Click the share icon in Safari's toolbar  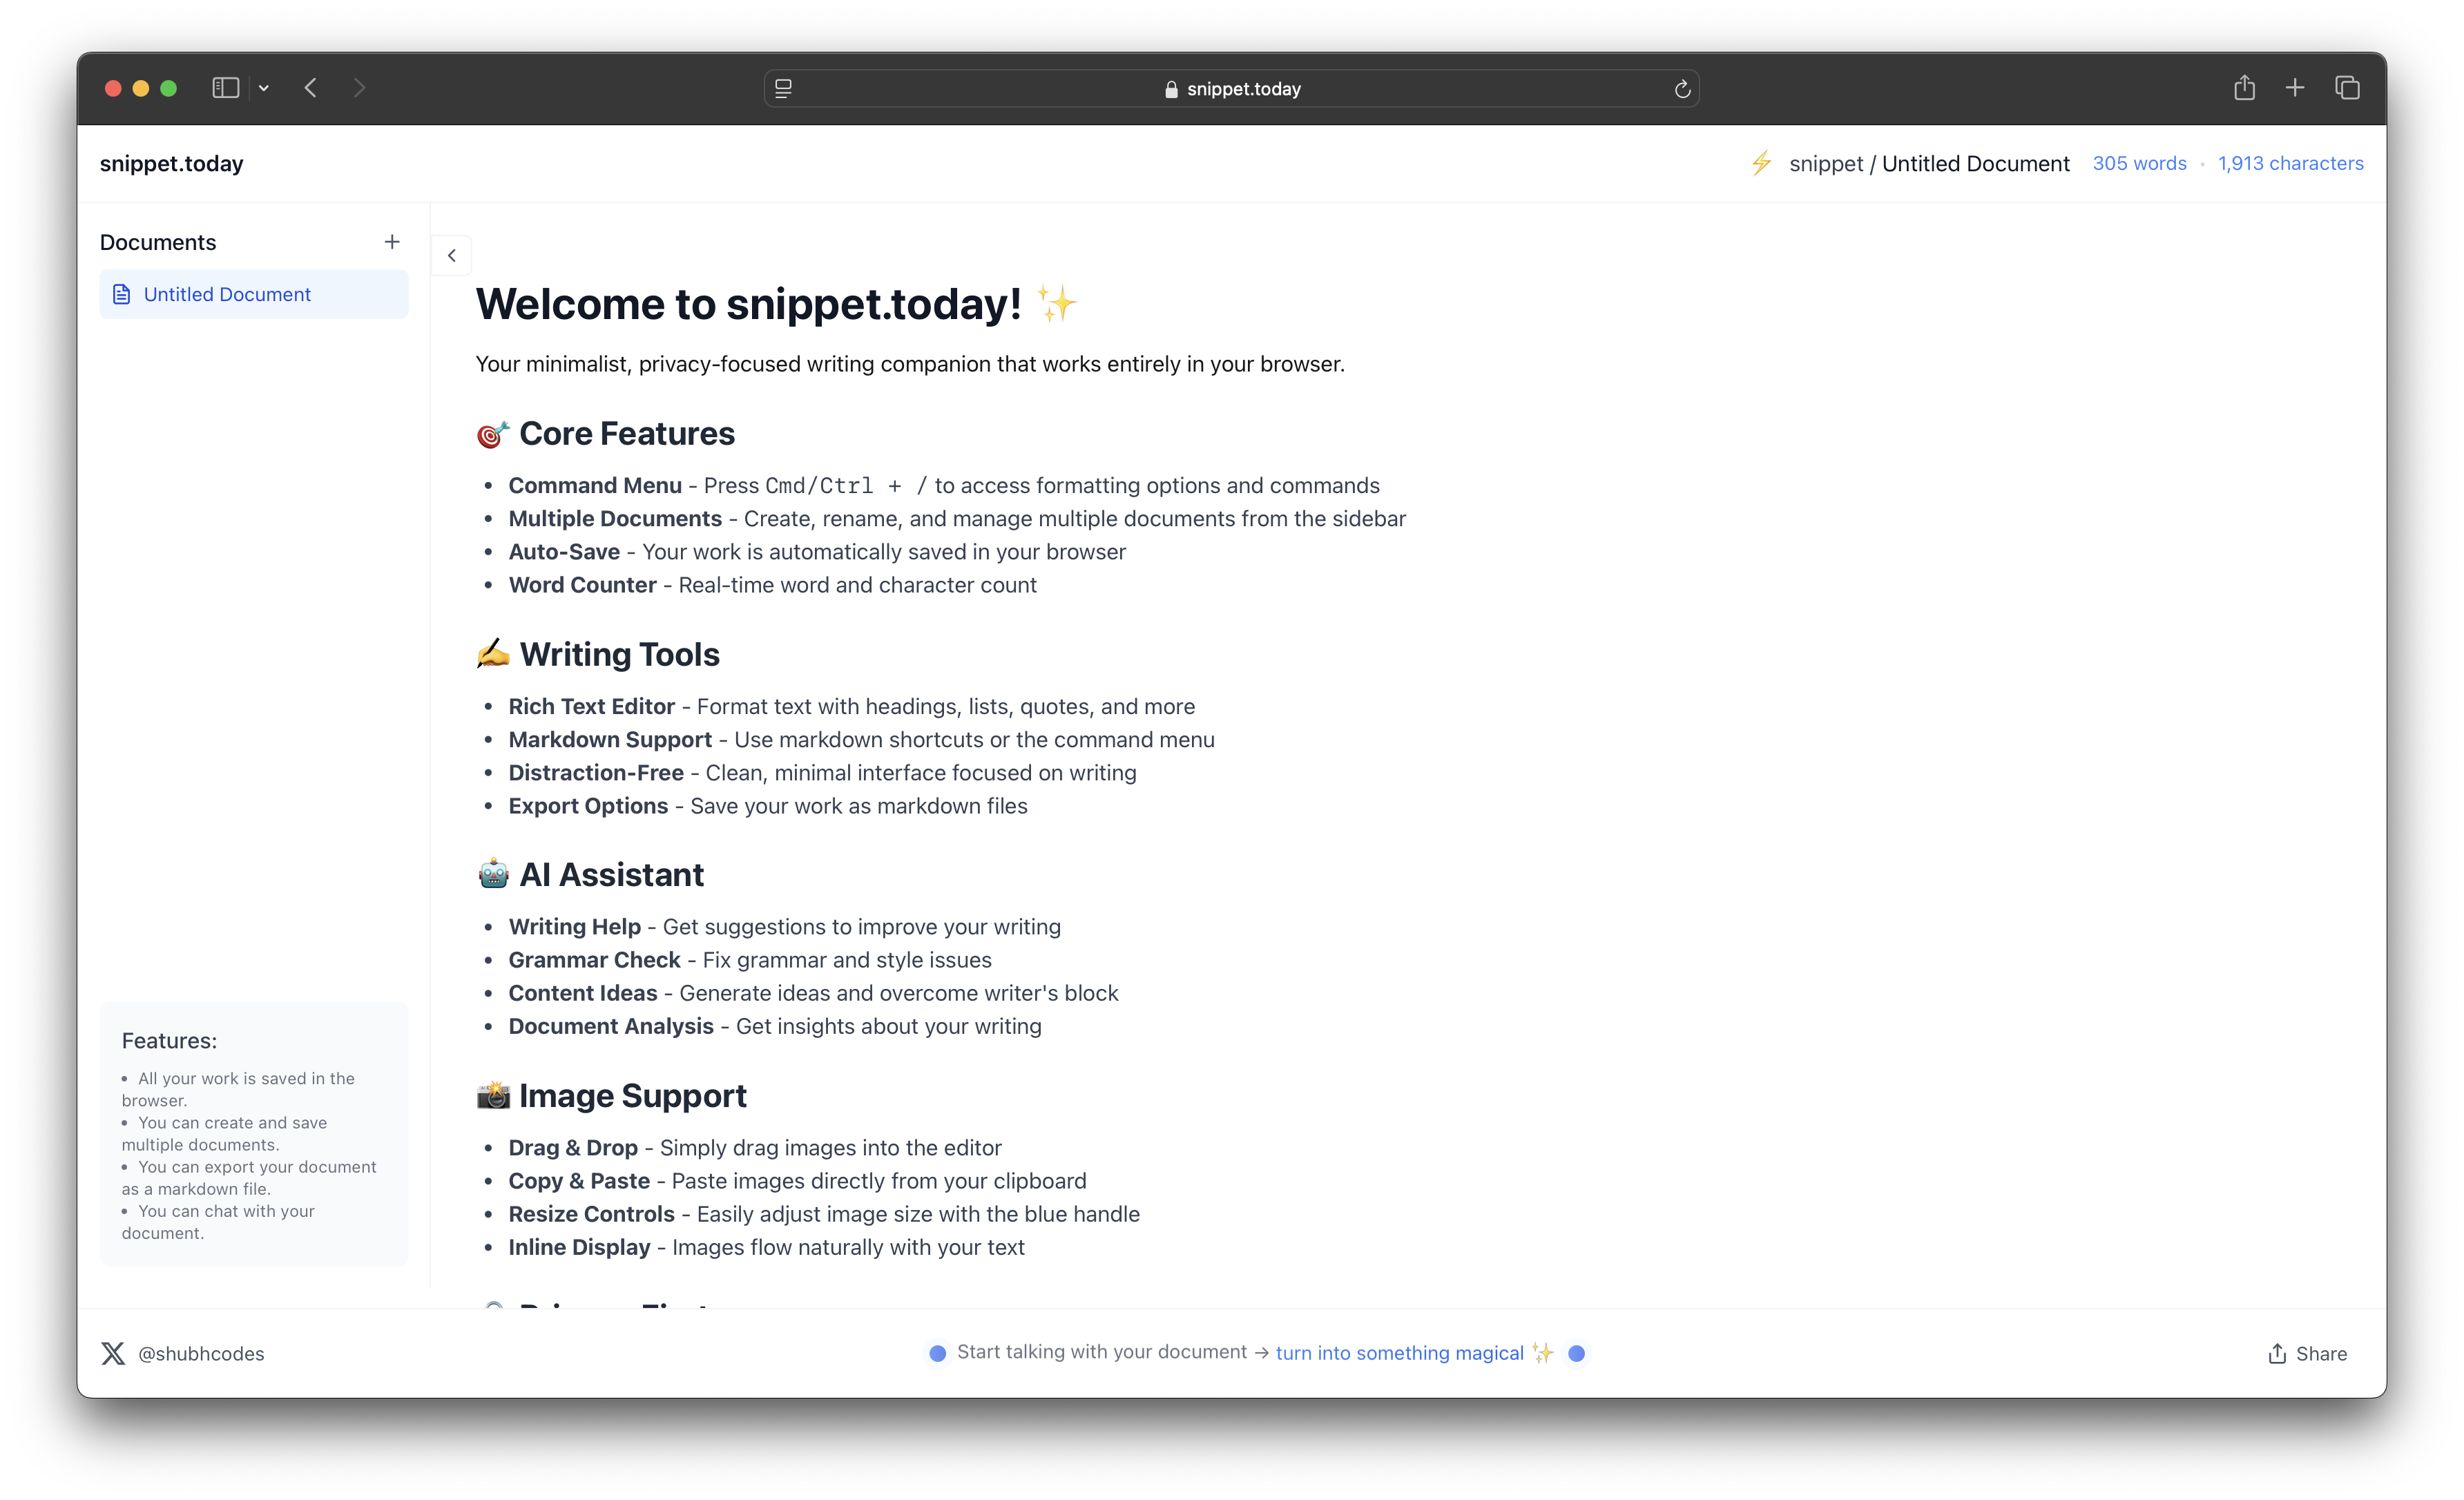[x=2245, y=88]
